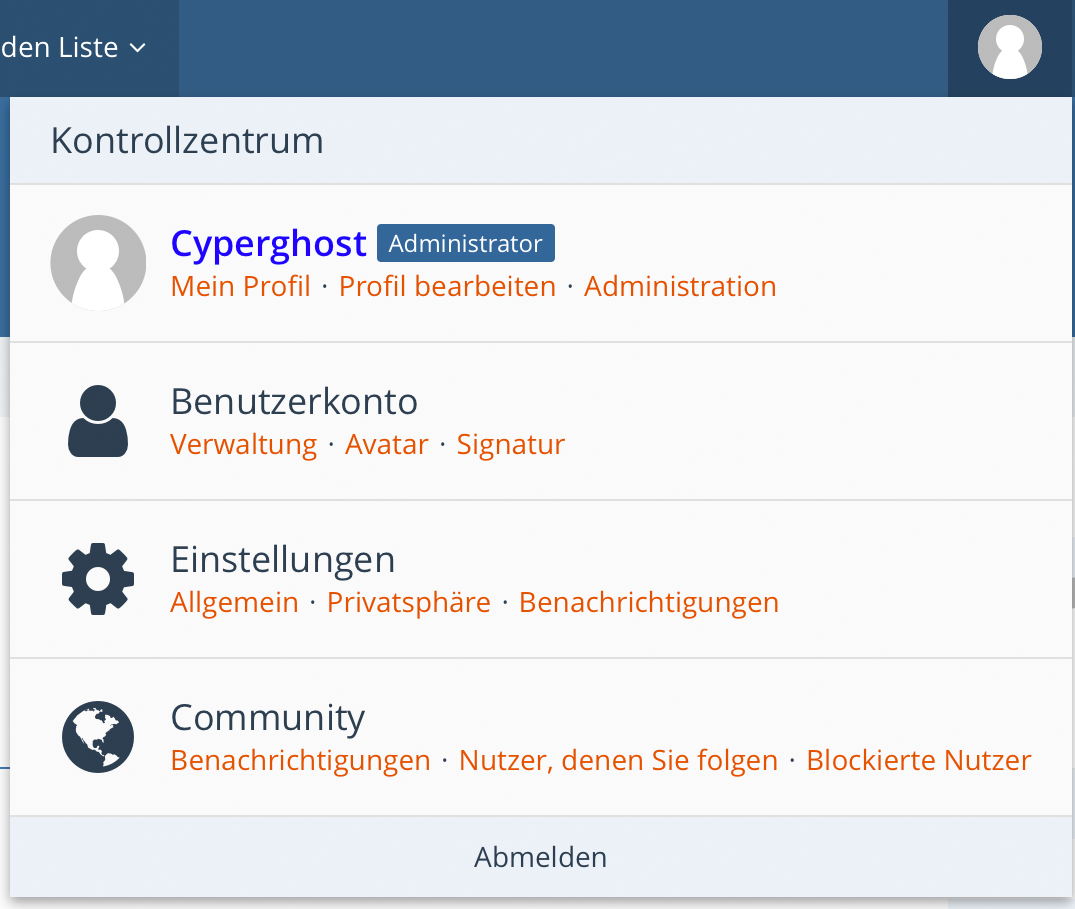View Nutzer, denen Sie folgen
The image size is (1075, 909).
618,761
